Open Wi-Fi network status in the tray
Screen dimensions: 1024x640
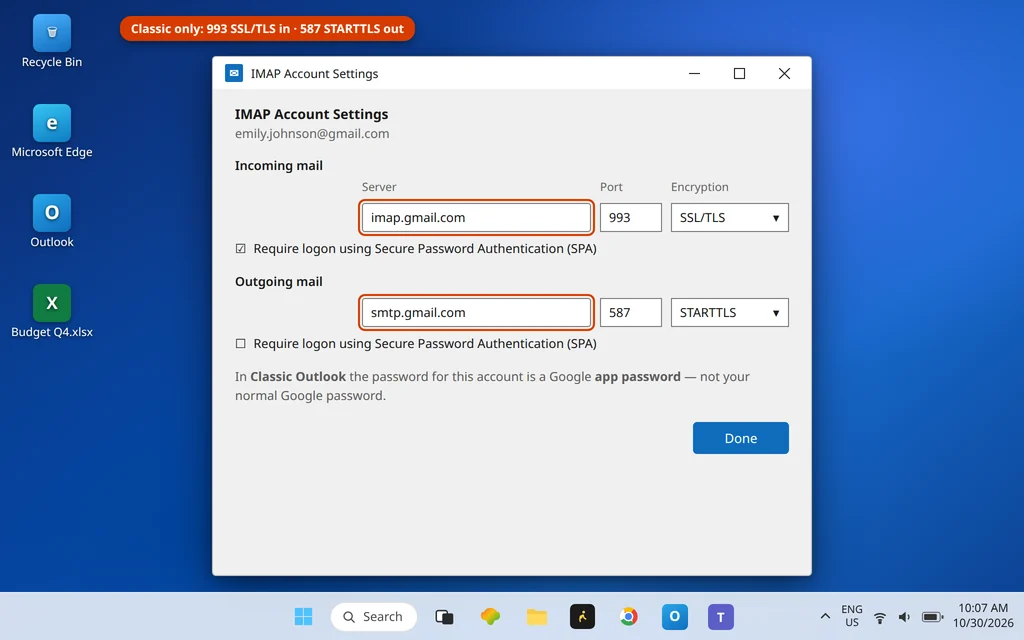point(880,616)
